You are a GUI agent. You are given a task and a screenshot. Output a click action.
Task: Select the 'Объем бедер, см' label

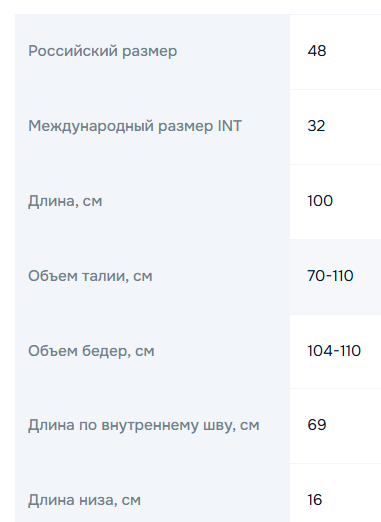click(x=91, y=351)
